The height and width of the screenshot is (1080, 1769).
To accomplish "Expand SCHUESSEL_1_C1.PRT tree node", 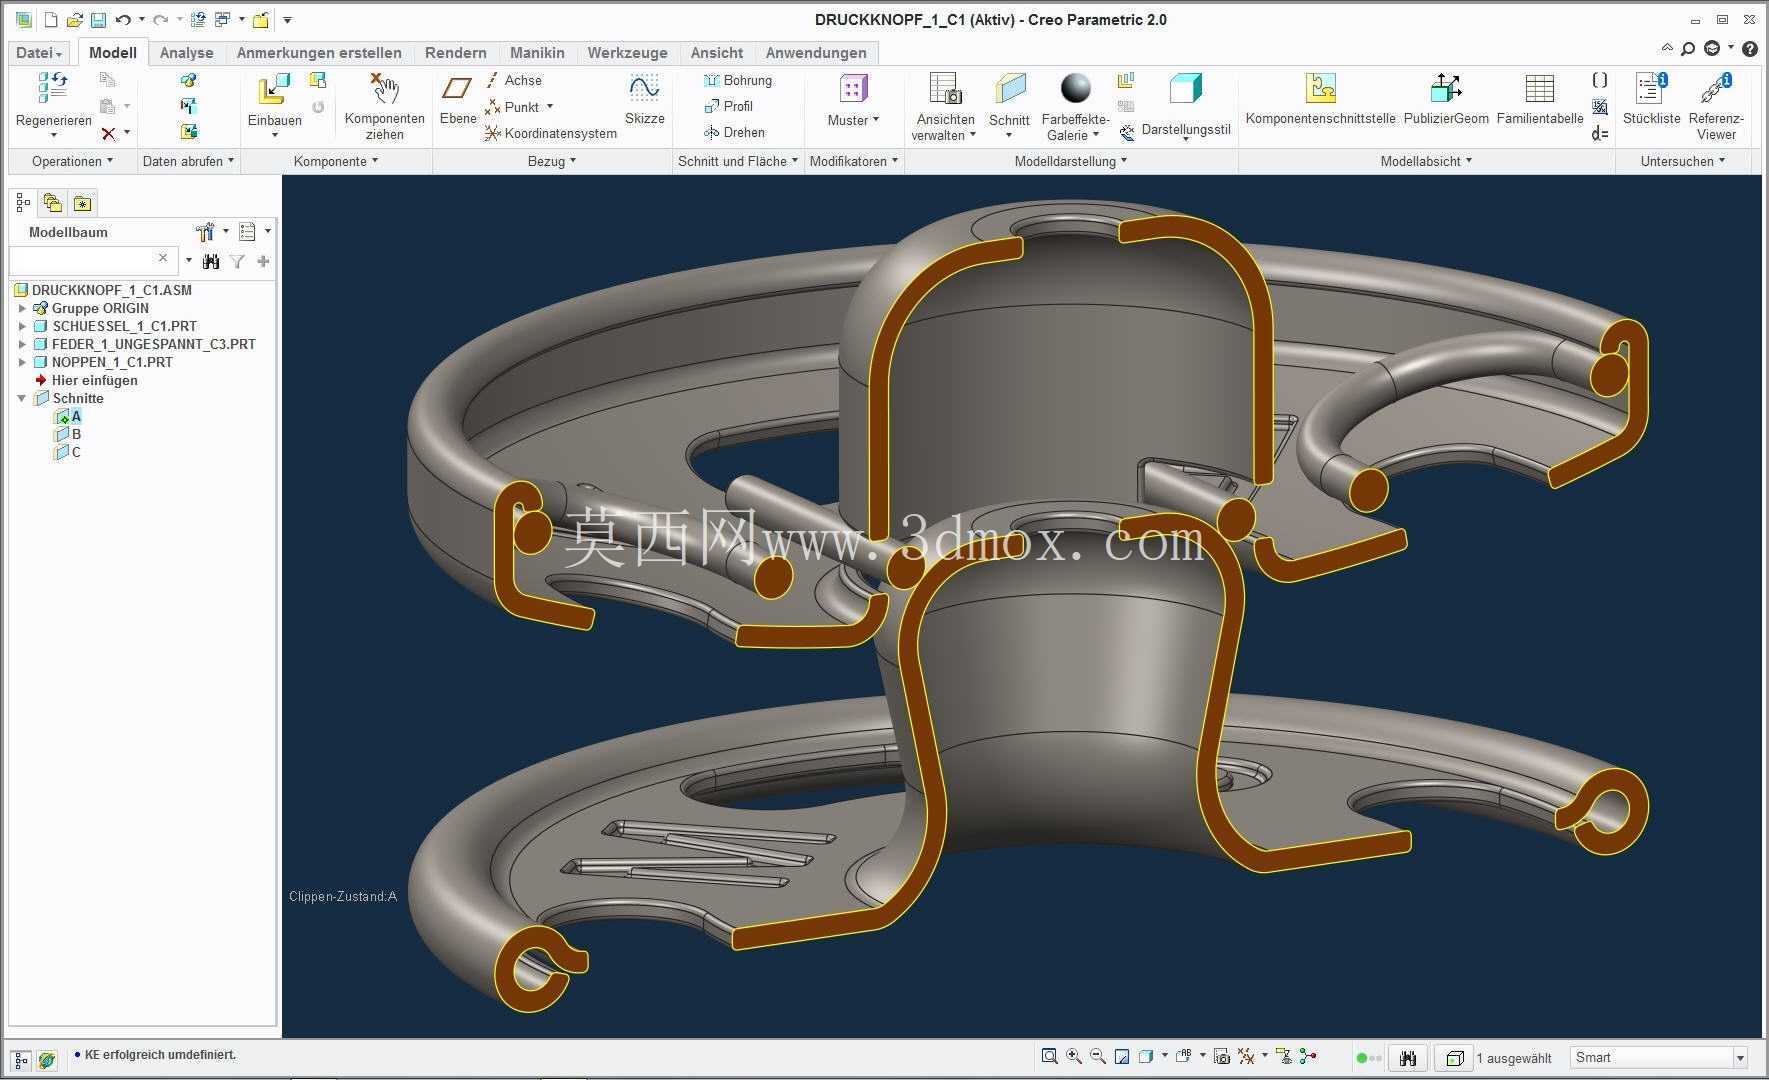I will tap(22, 326).
